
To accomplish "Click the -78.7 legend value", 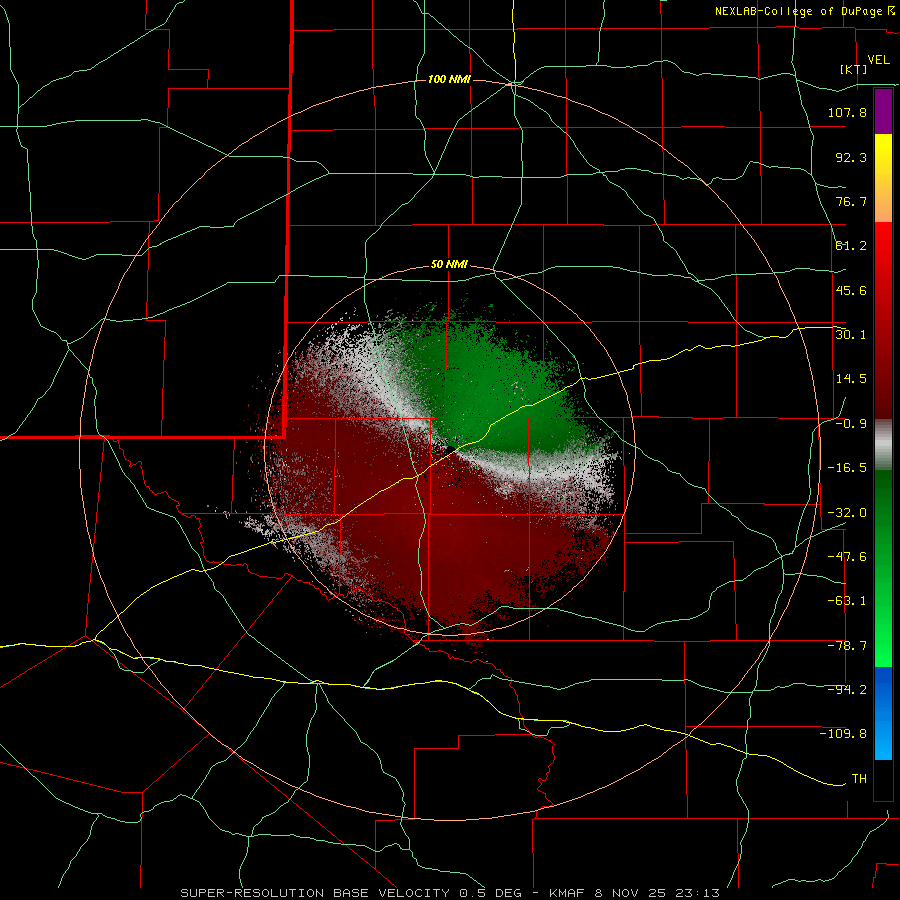I will click(847, 646).
